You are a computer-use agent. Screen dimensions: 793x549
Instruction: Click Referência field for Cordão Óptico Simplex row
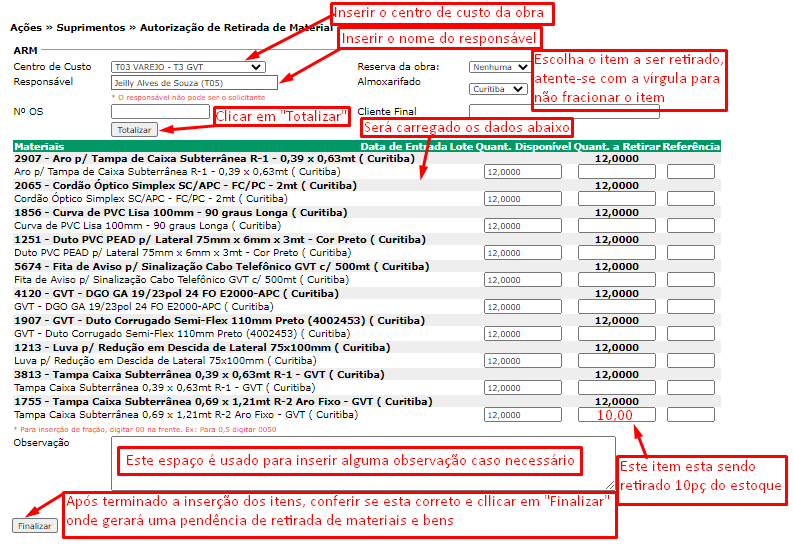coord(691,198)
